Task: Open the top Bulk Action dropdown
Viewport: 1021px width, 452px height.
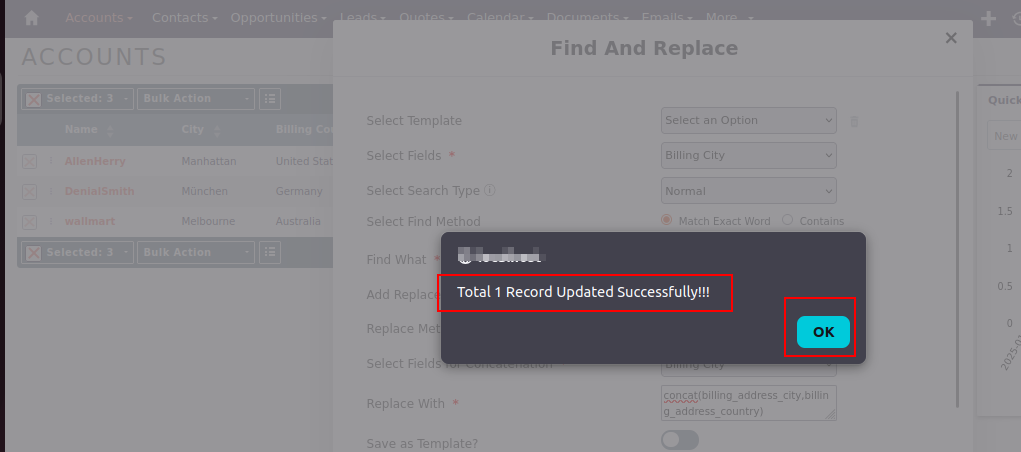Action: pyautogui.click(x=195, y=99)
